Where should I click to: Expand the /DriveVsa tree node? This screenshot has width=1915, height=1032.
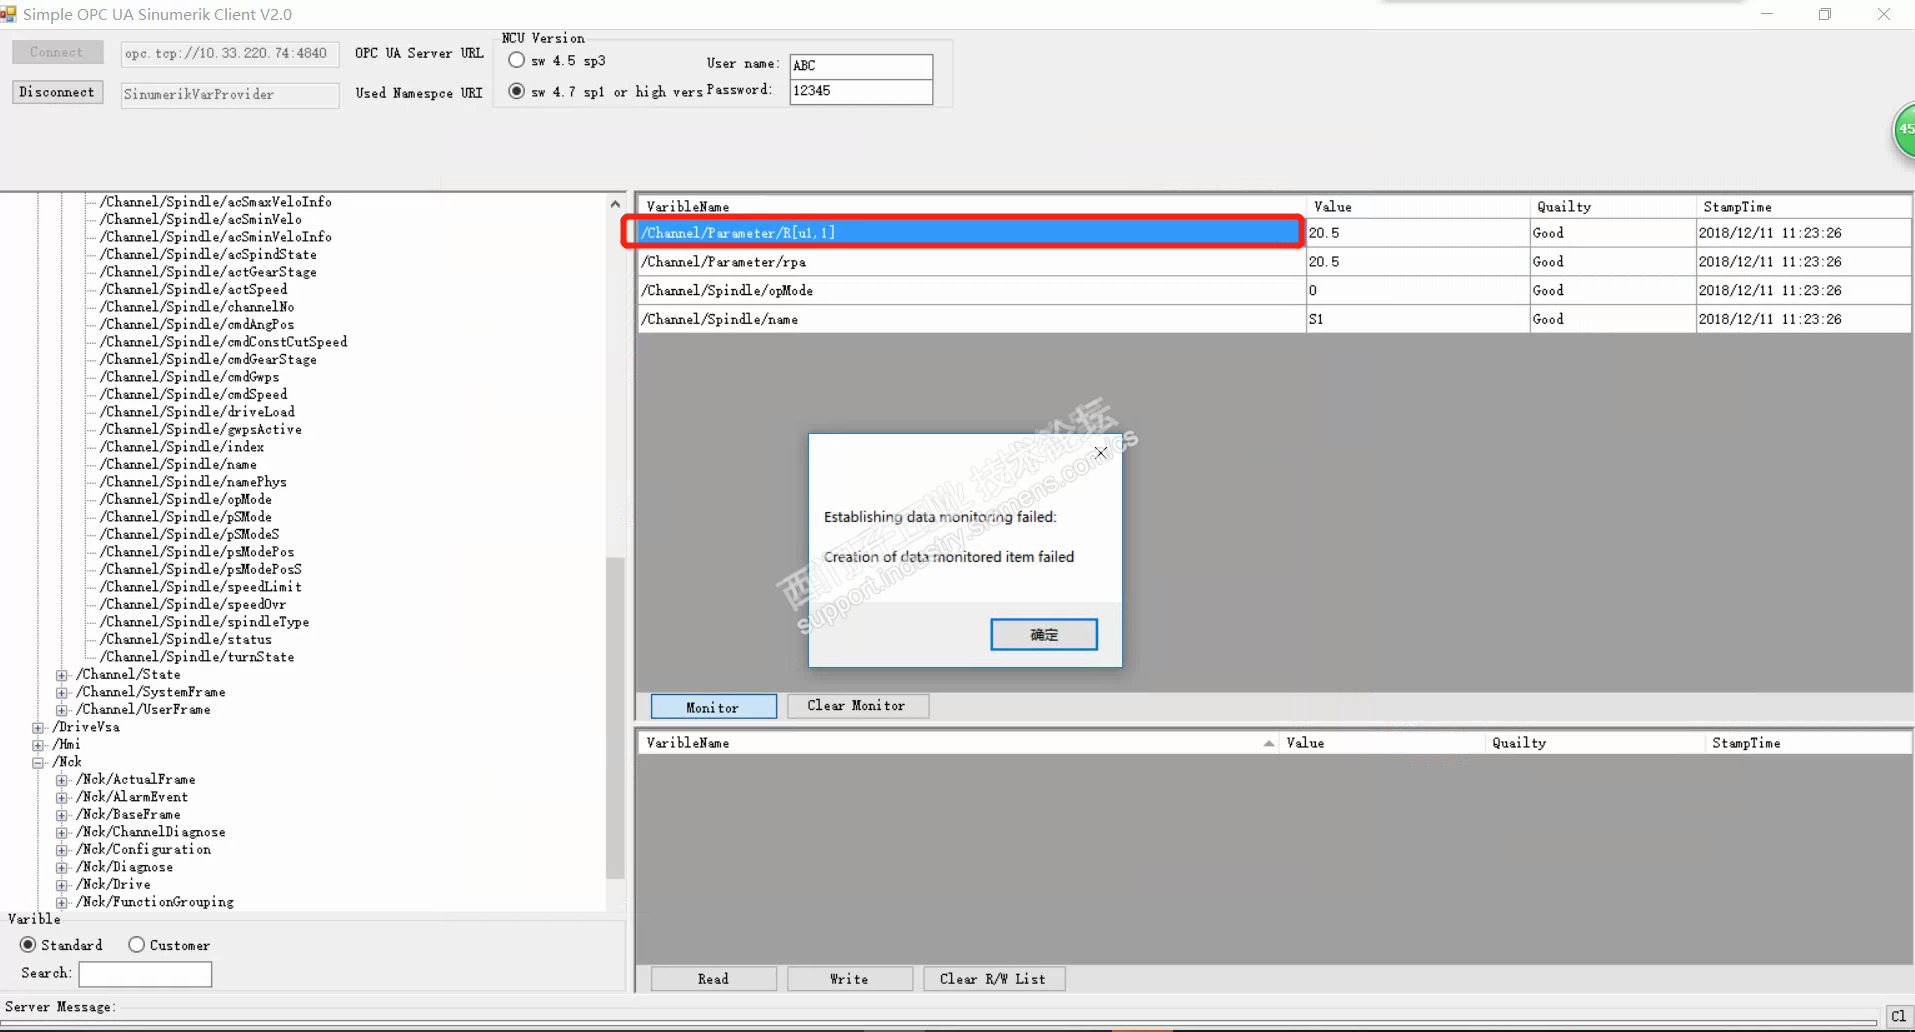point(38,727)
